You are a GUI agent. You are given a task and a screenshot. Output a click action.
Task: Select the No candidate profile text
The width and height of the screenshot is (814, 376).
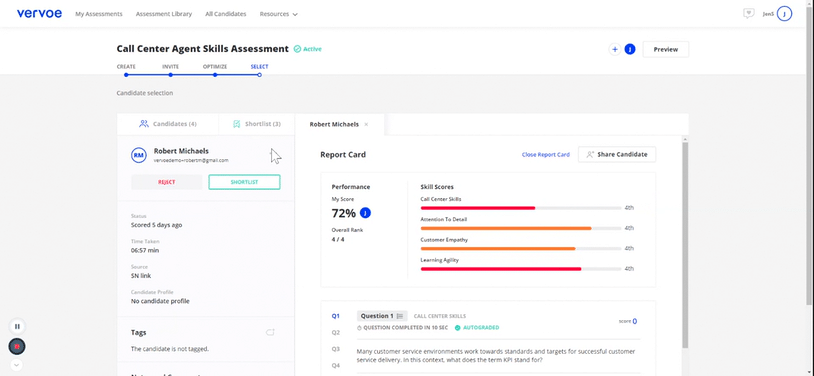click(160, 301)
